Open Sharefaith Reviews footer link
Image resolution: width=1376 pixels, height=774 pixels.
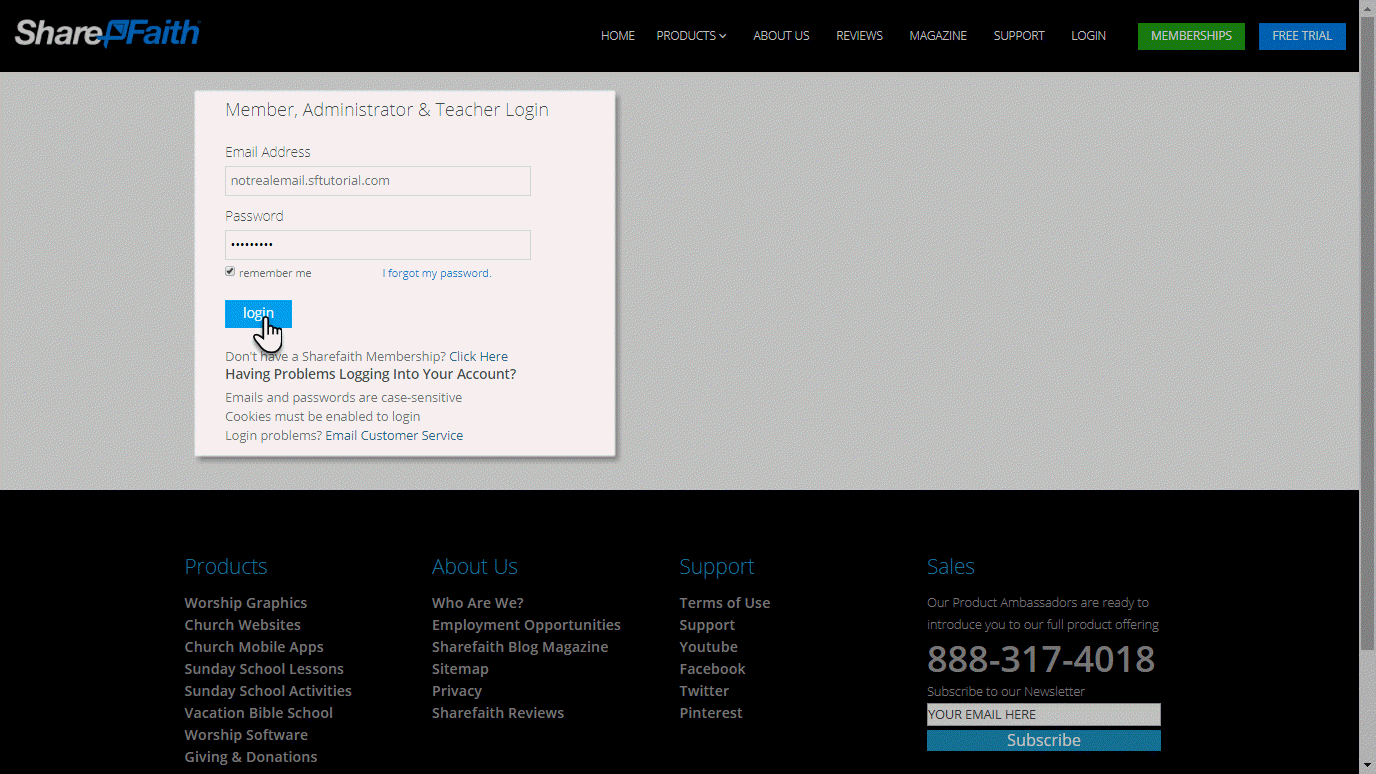point(498,713)
